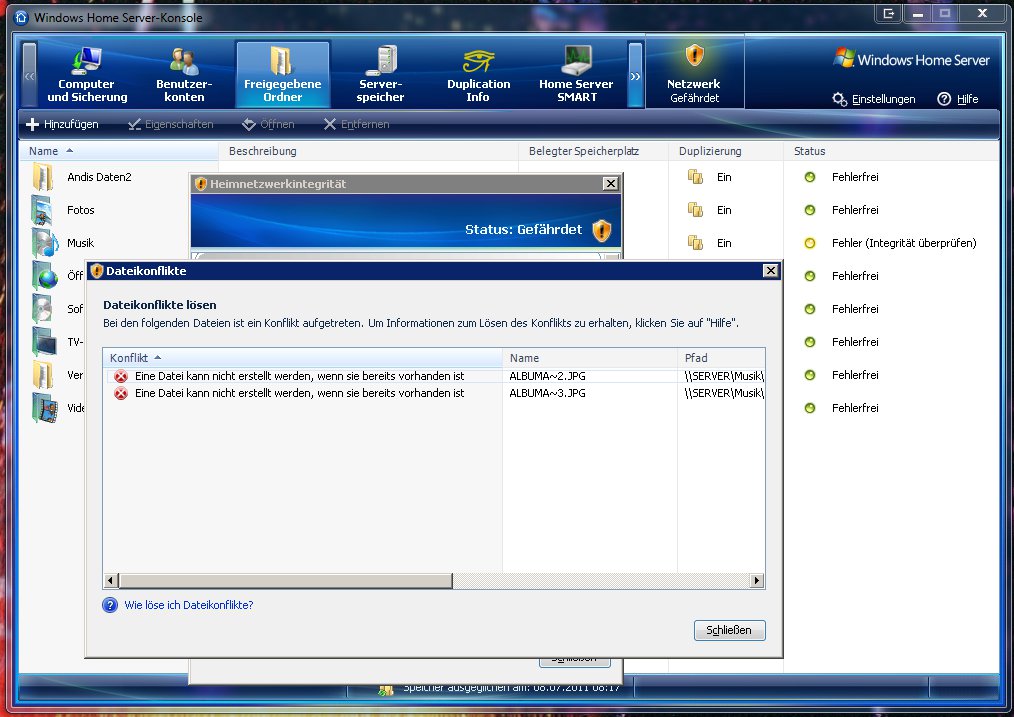The height and width of the screenshot is (717, 1014).
Task: Select the Fotos shared folder icon
Action: pyautogui.click(x=42, y=210)
